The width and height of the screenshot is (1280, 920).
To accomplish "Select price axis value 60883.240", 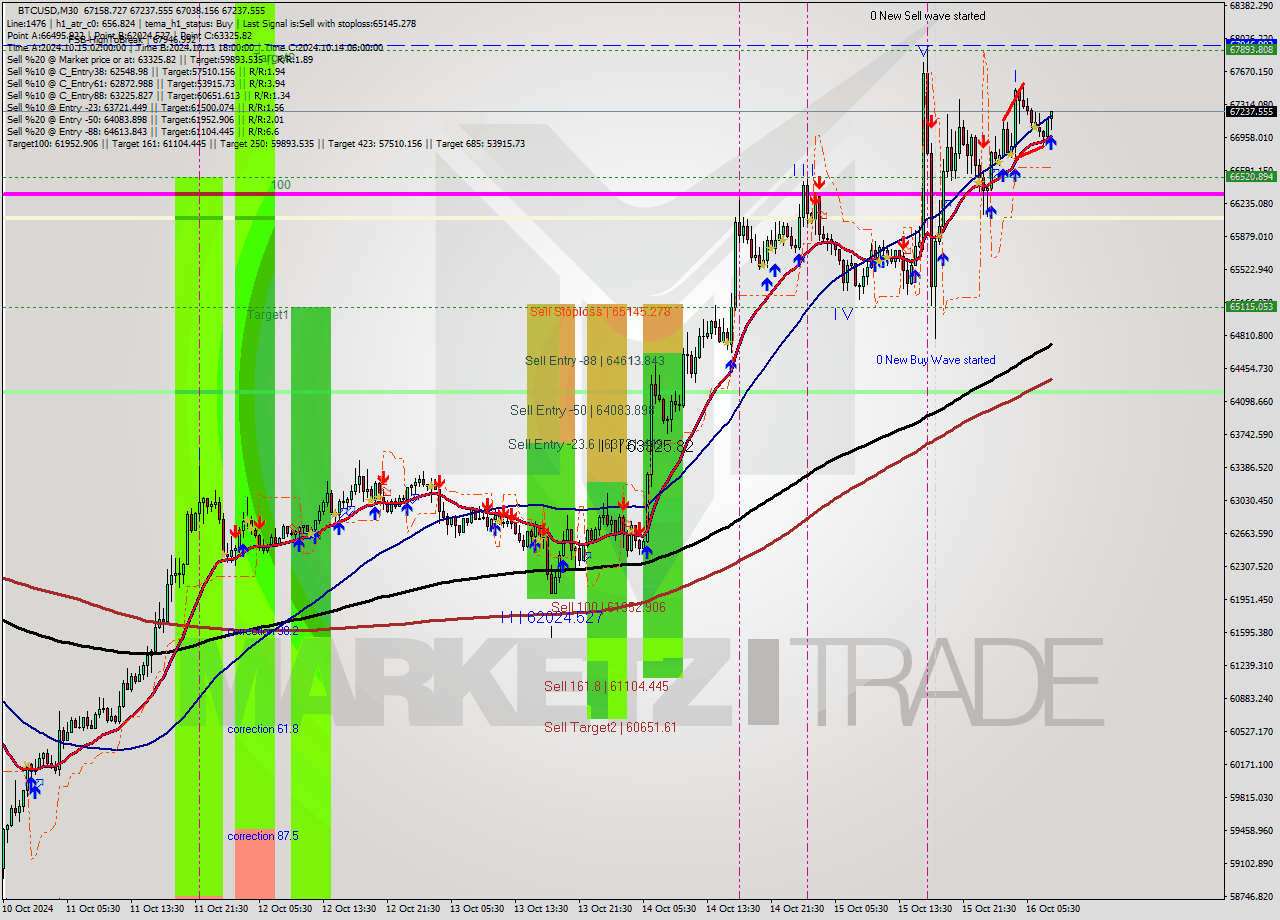I will (1251, 699).
